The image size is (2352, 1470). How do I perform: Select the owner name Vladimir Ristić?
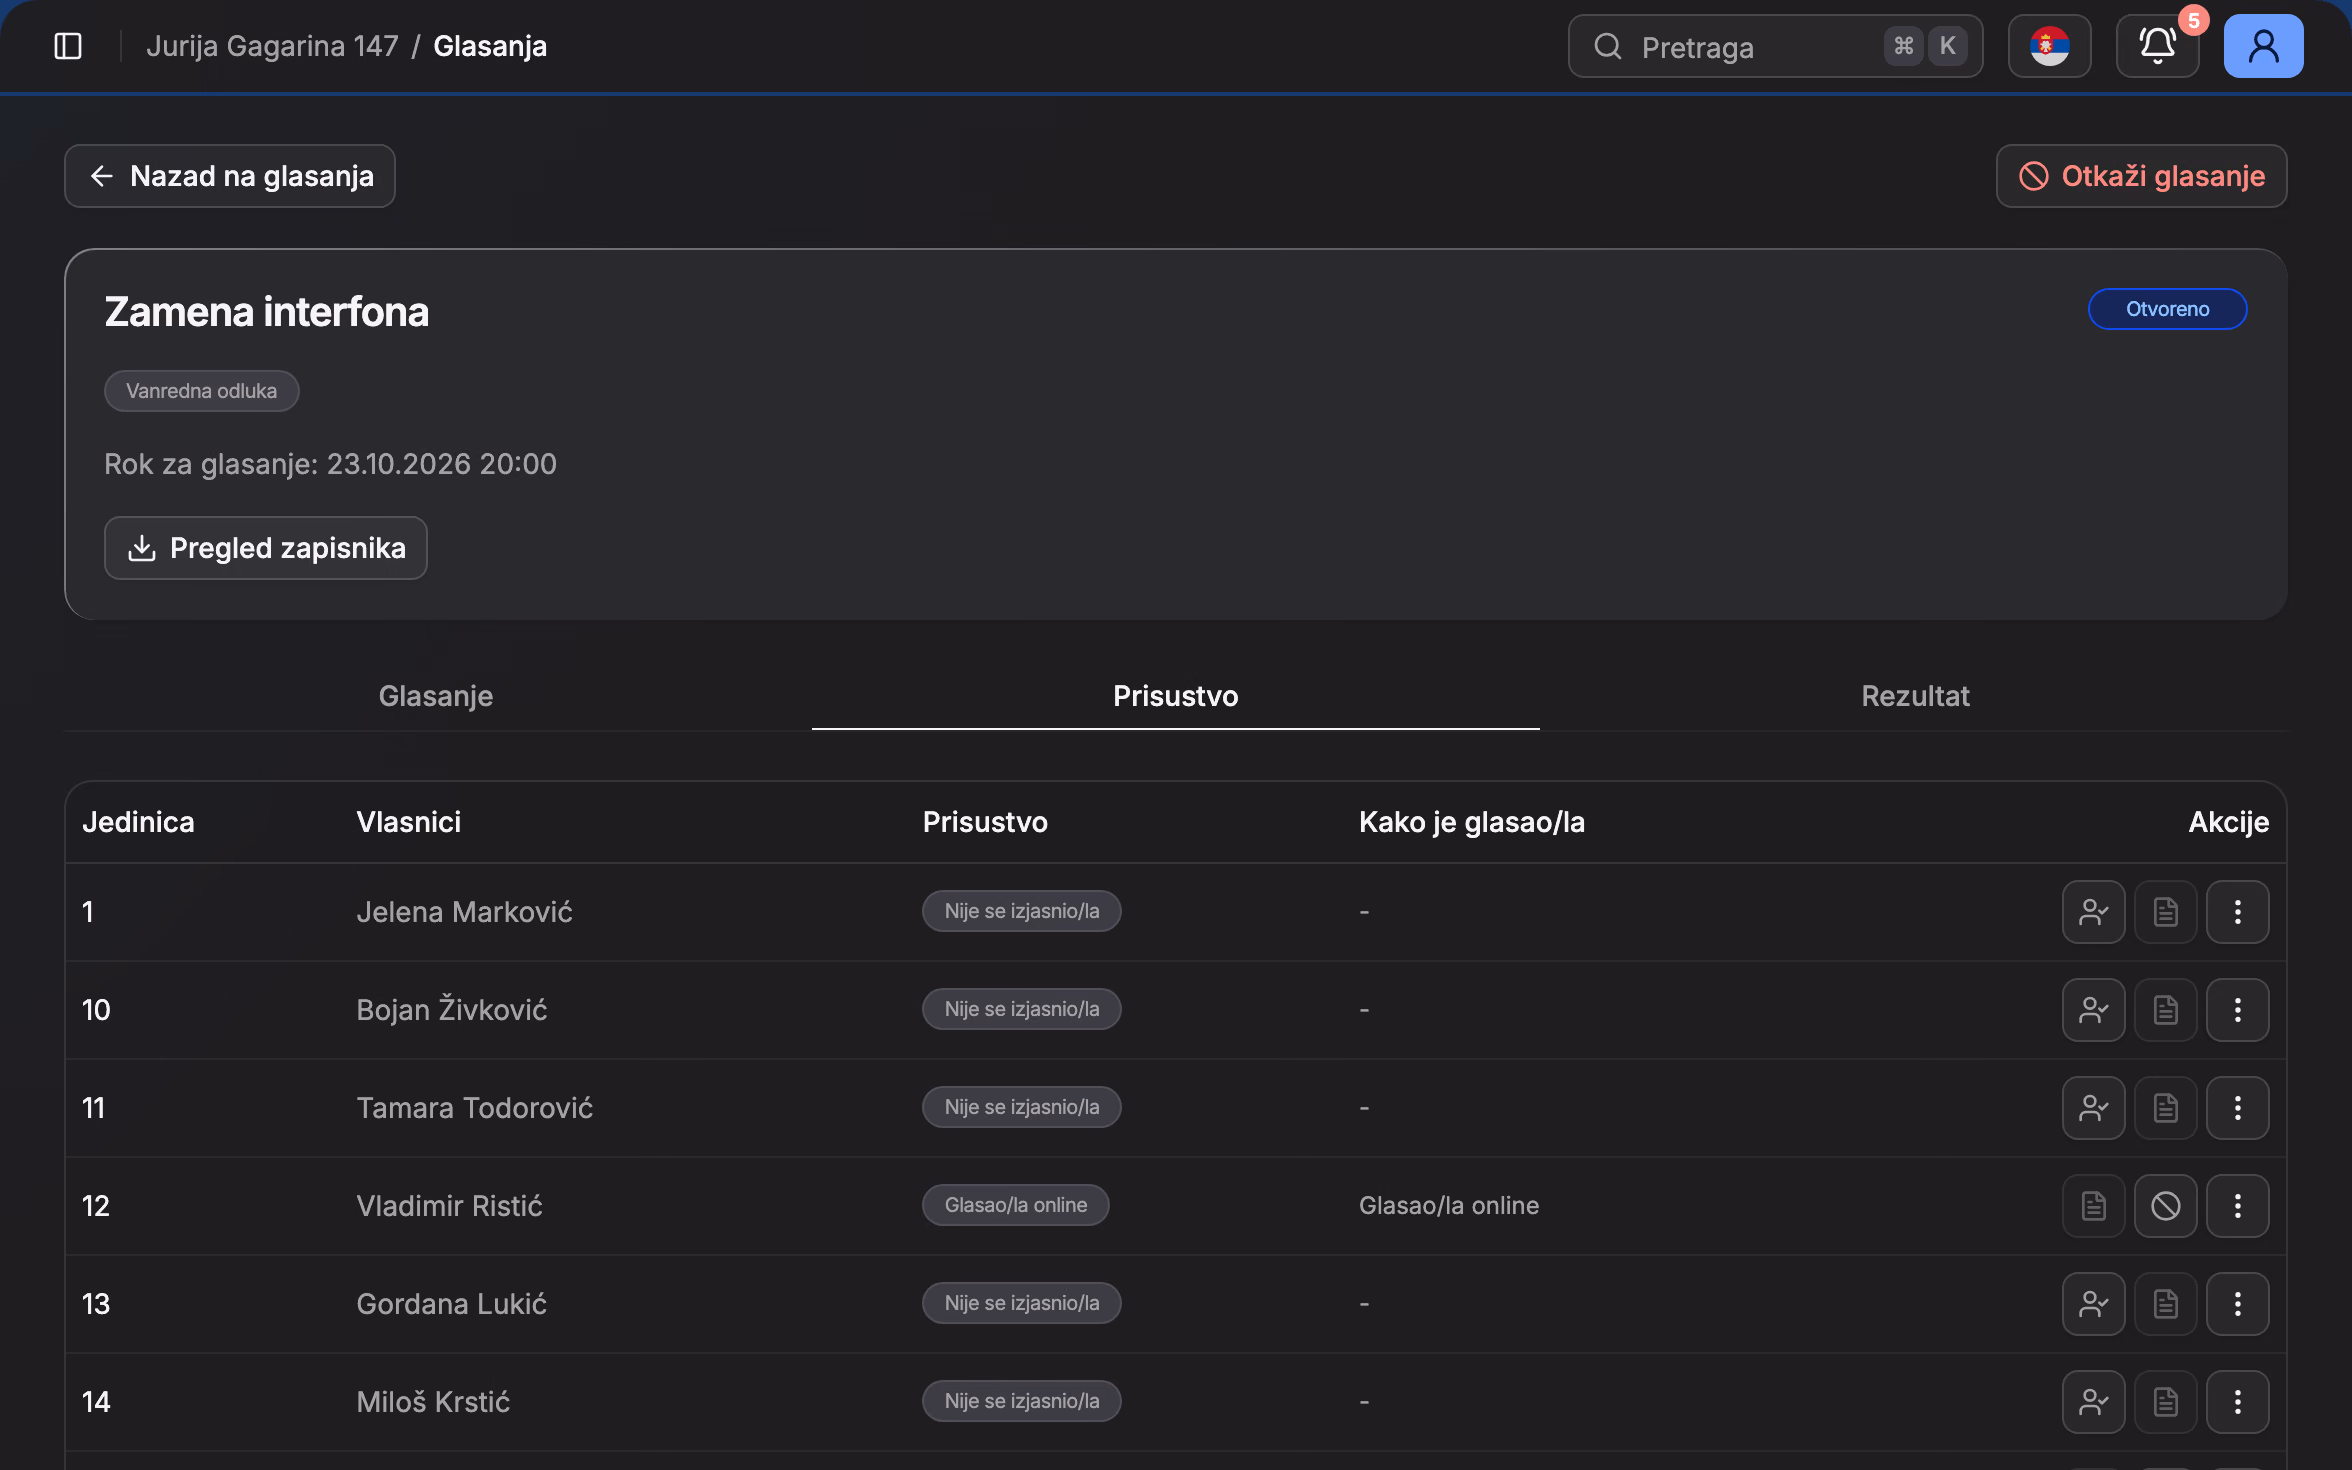(x=449, y=1206)
